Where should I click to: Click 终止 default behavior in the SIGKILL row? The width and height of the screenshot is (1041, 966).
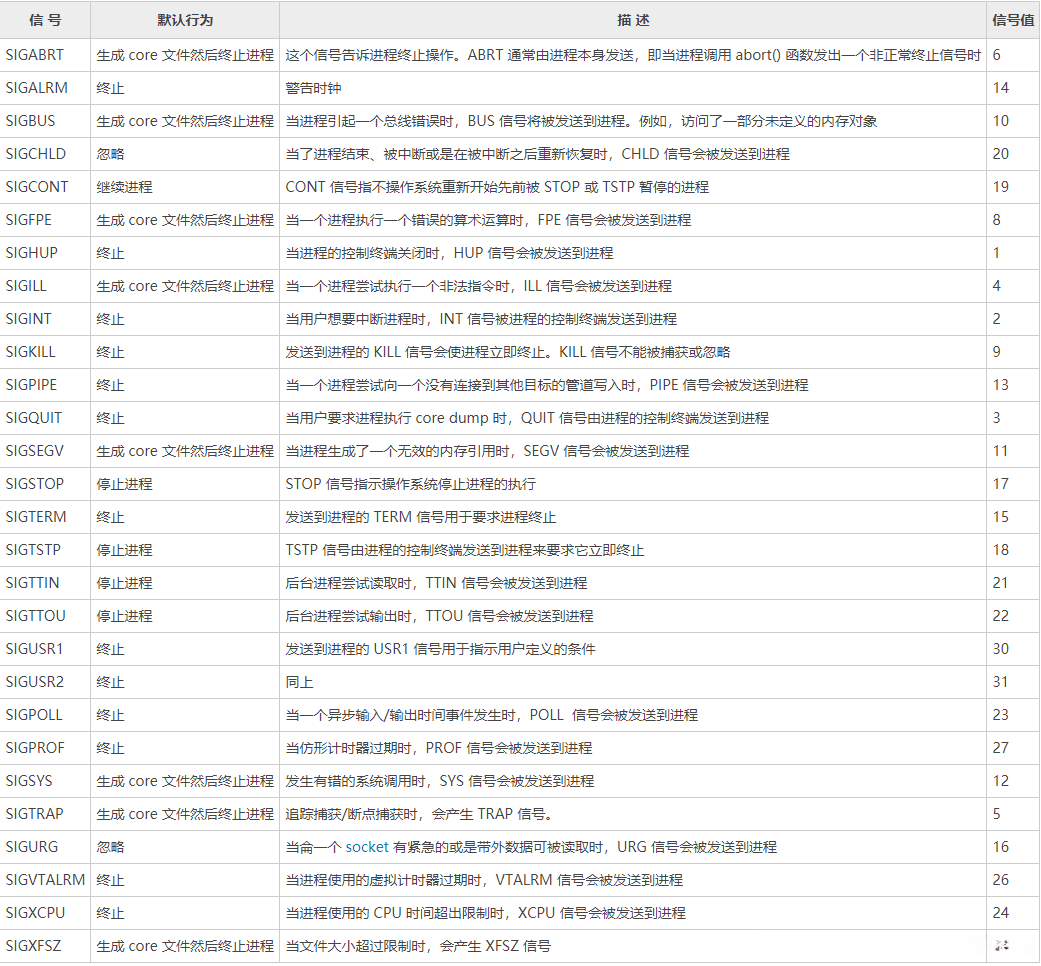click(x=110, y=352)
